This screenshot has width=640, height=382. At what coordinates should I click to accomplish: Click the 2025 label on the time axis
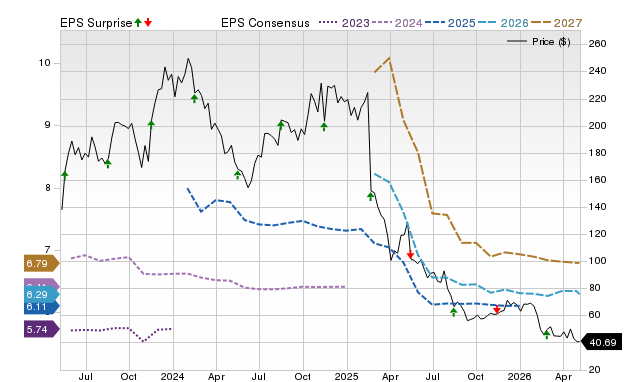pyautogui.click(x=347, y=376)
